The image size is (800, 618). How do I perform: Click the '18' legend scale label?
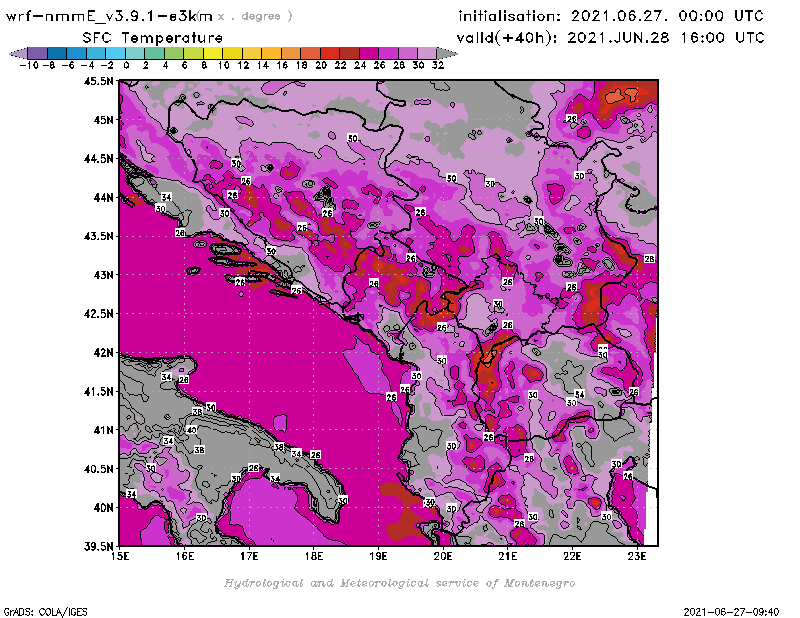click(x=301, y=65)
